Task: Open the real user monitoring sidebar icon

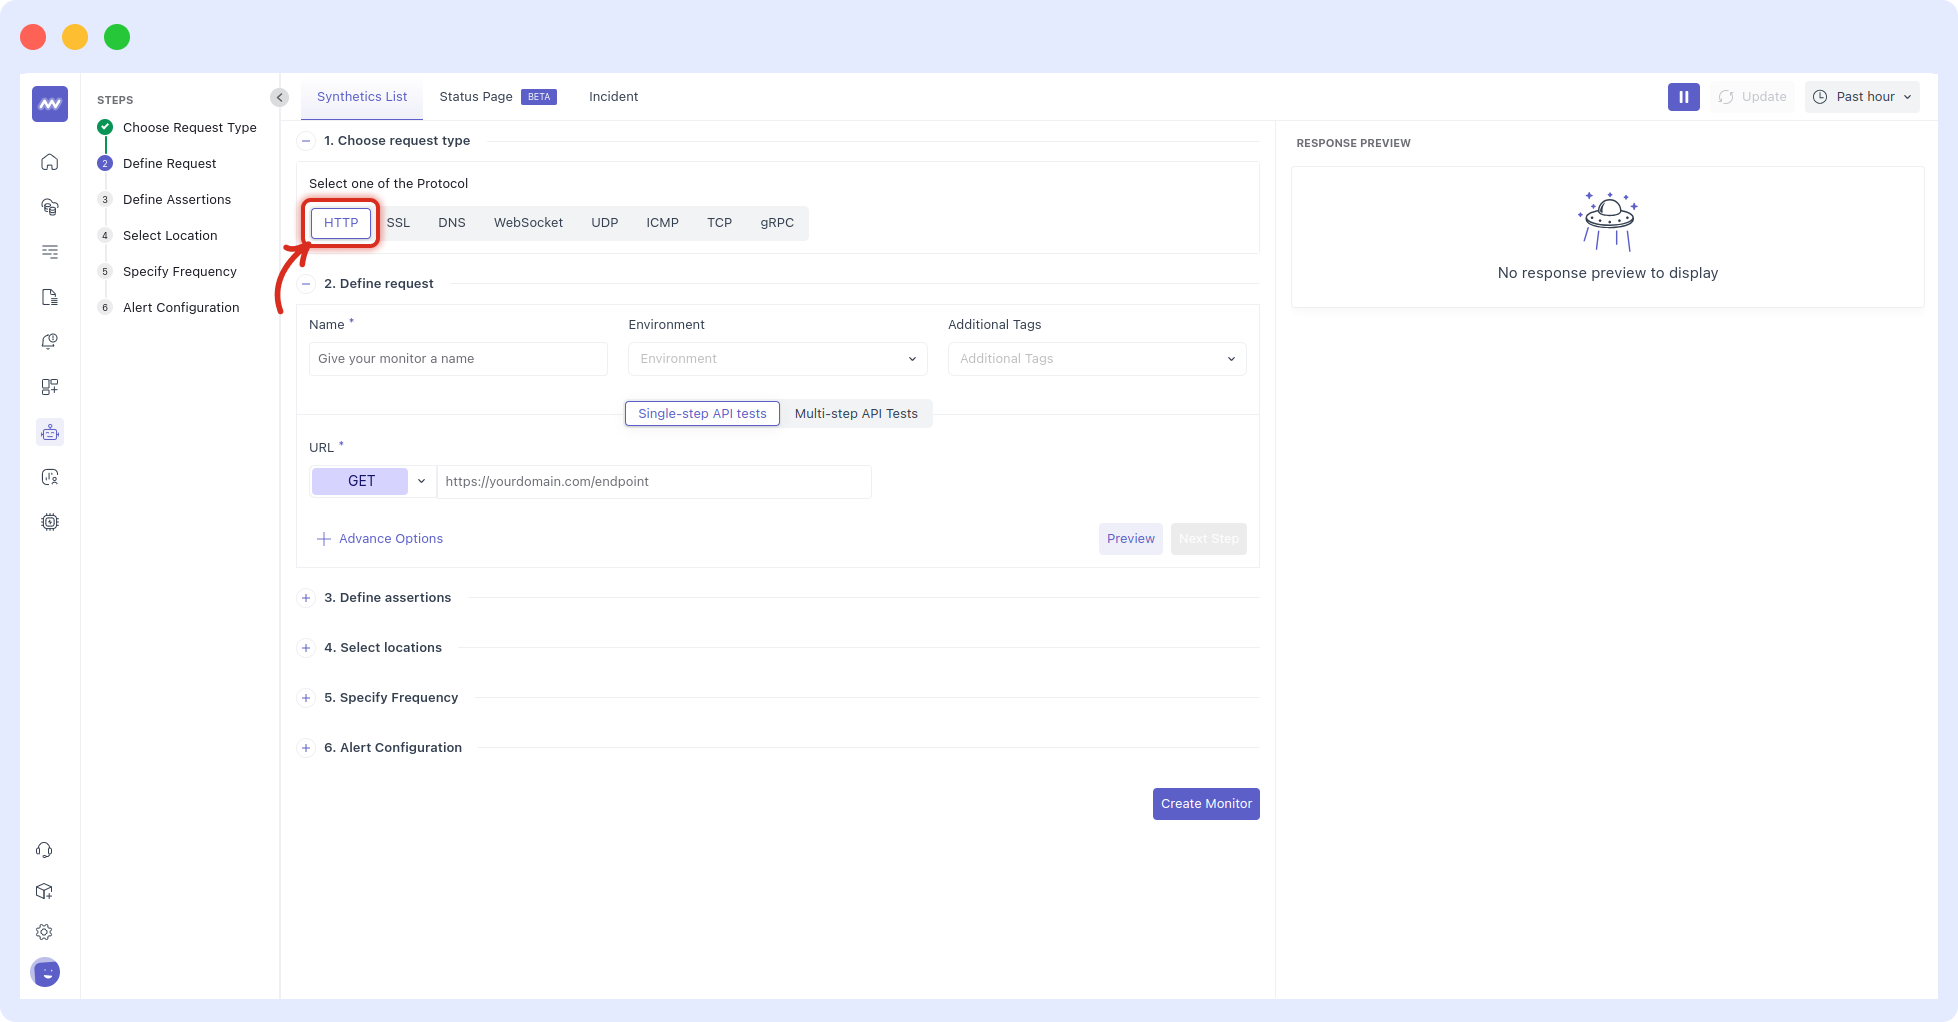Action: 49,477
